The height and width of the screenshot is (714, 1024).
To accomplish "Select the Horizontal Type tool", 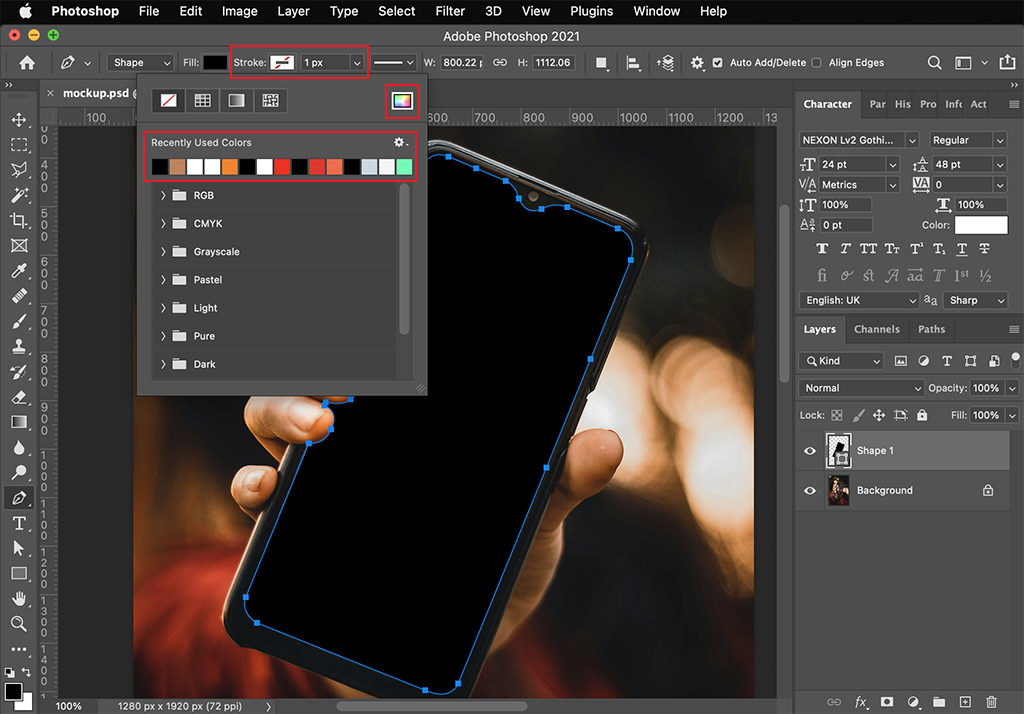I will pyautogui.click(x=19, y=523).
